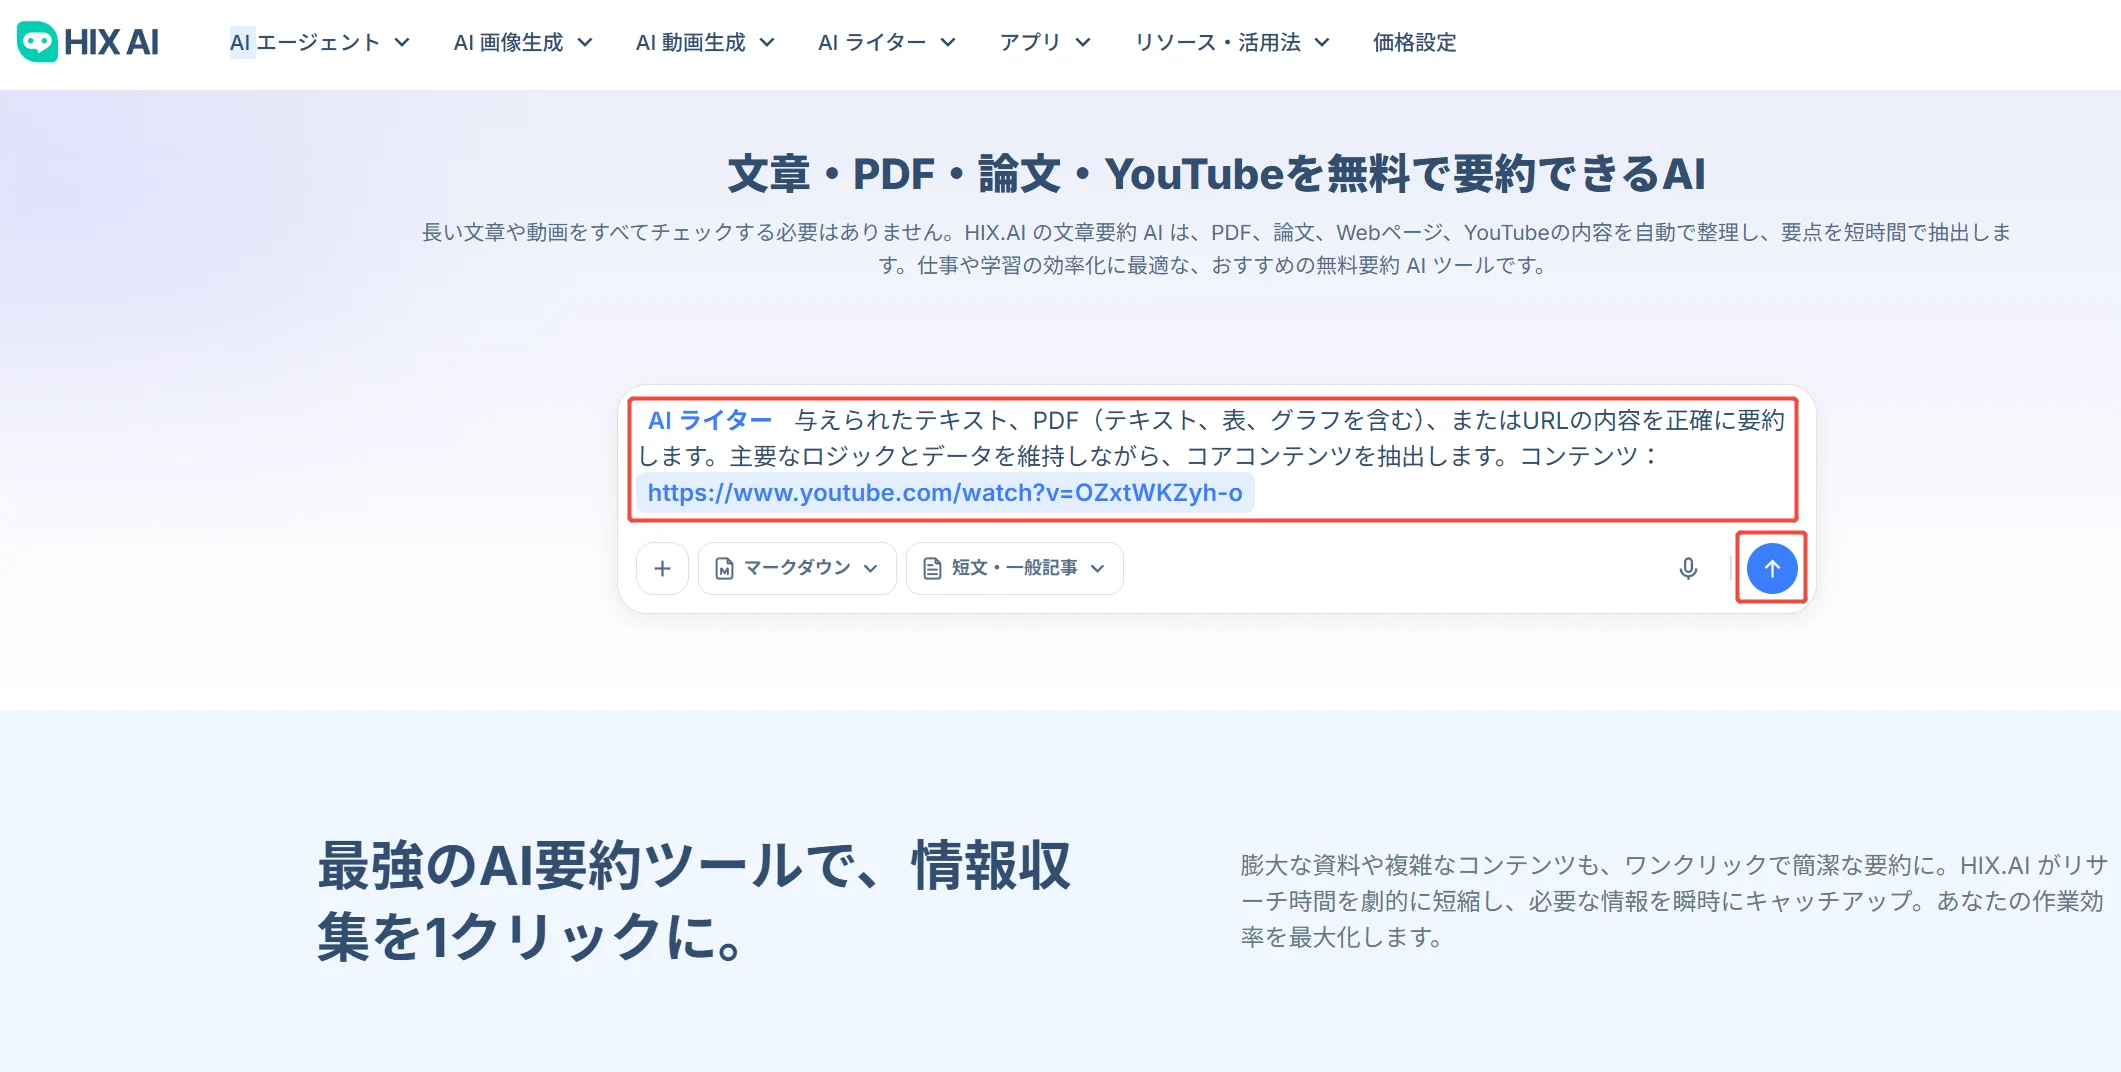Click the document icon beside 短文・一般記事

933,568
